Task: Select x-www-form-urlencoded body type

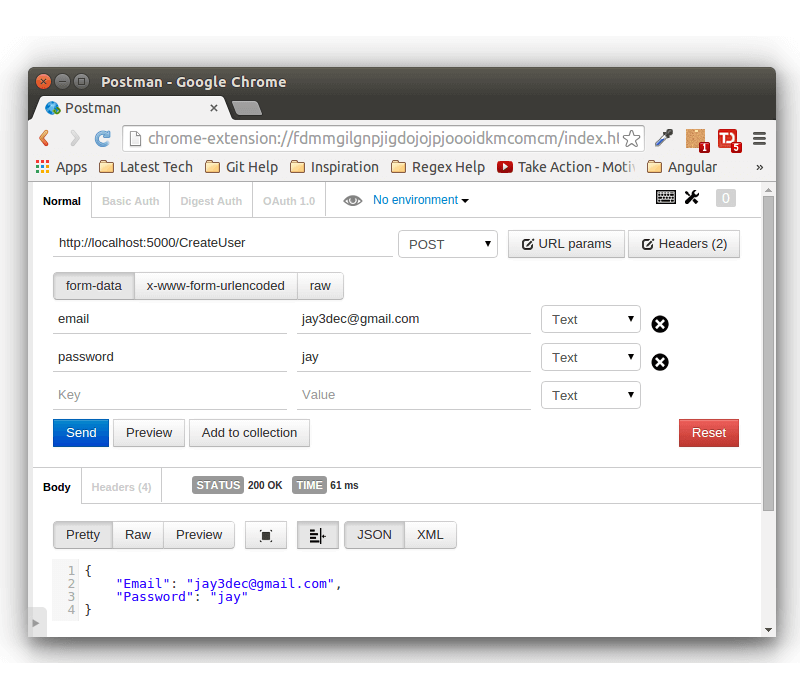Action: pos(215,286)
